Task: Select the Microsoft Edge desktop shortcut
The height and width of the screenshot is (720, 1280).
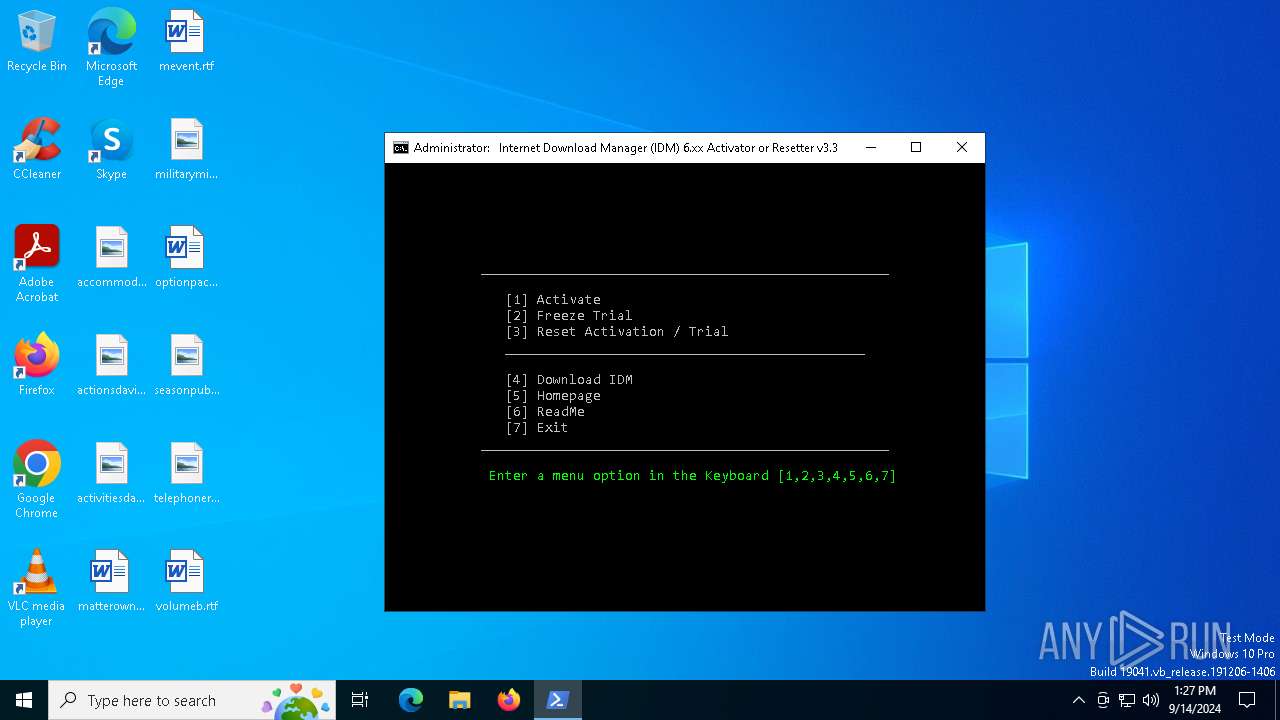Action: 111,48
